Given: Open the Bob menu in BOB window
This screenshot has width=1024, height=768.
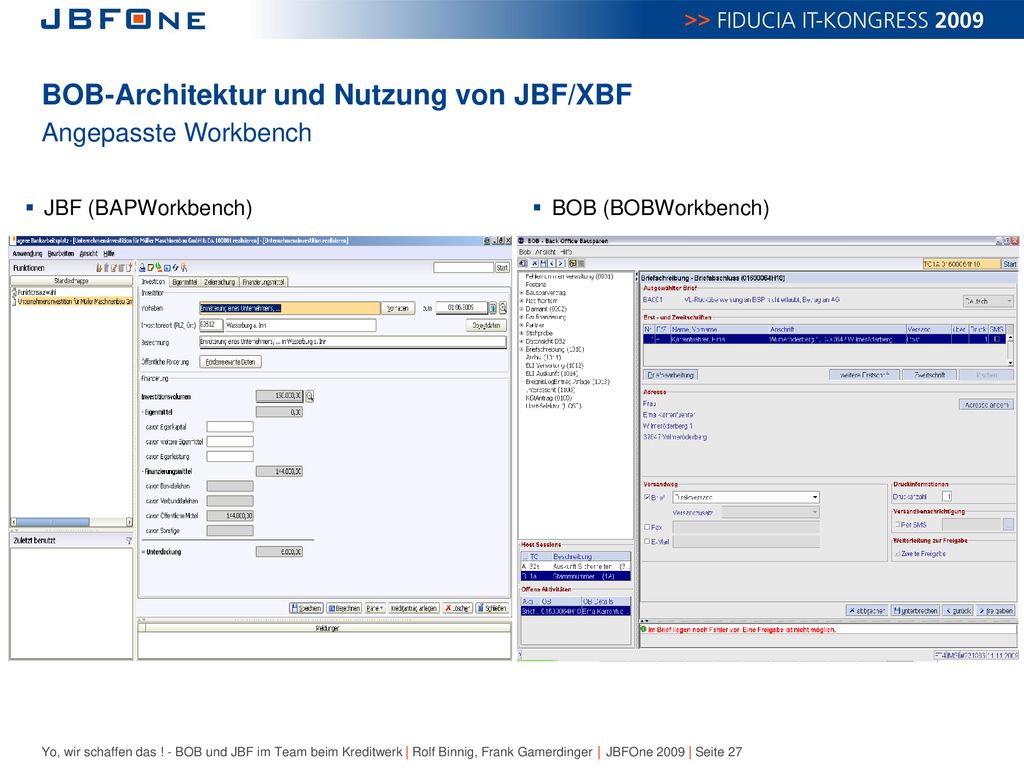Looking at the screenshot, I should tap(524, 252).
